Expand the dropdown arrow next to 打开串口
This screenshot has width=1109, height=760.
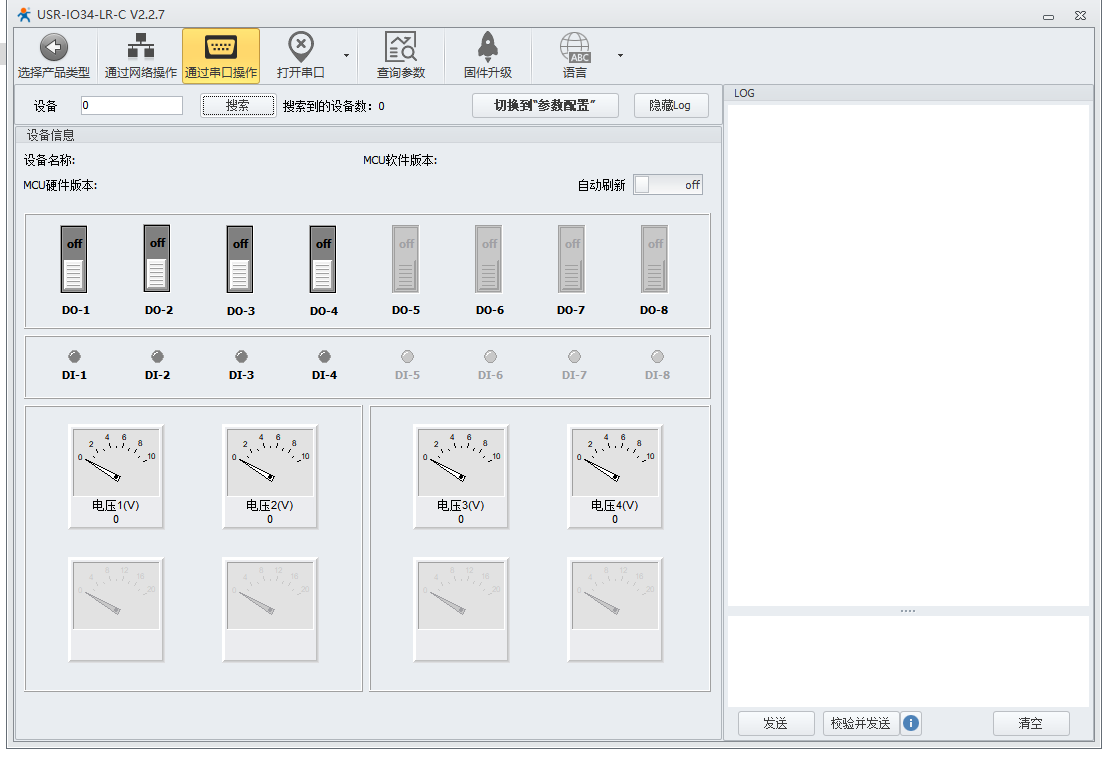[x=346, y=56]
